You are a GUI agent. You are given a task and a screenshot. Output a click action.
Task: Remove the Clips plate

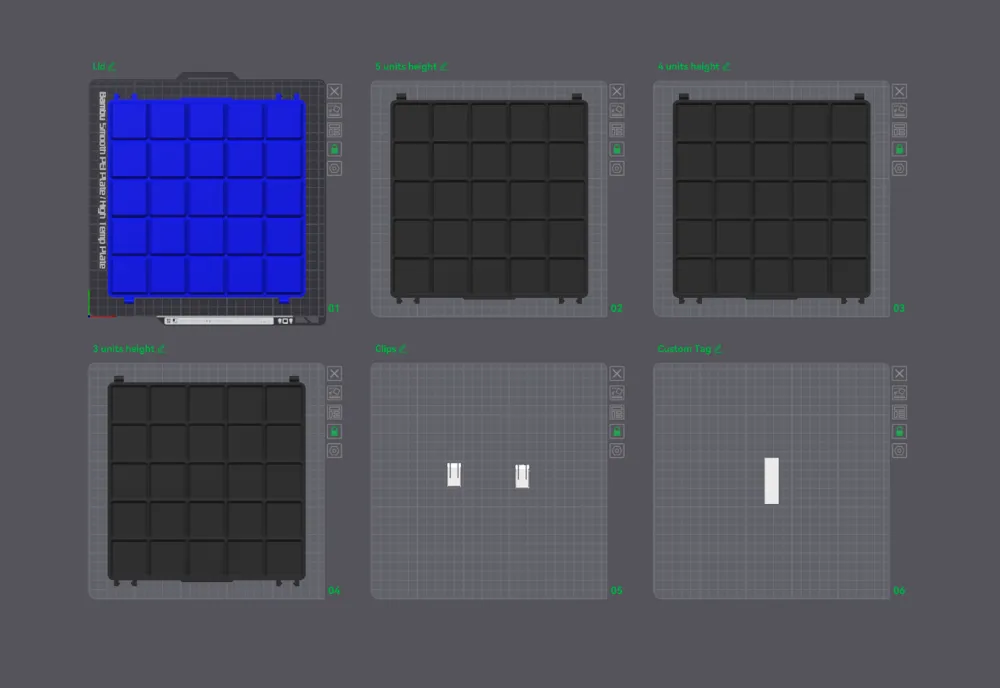(x=617, y=374)
